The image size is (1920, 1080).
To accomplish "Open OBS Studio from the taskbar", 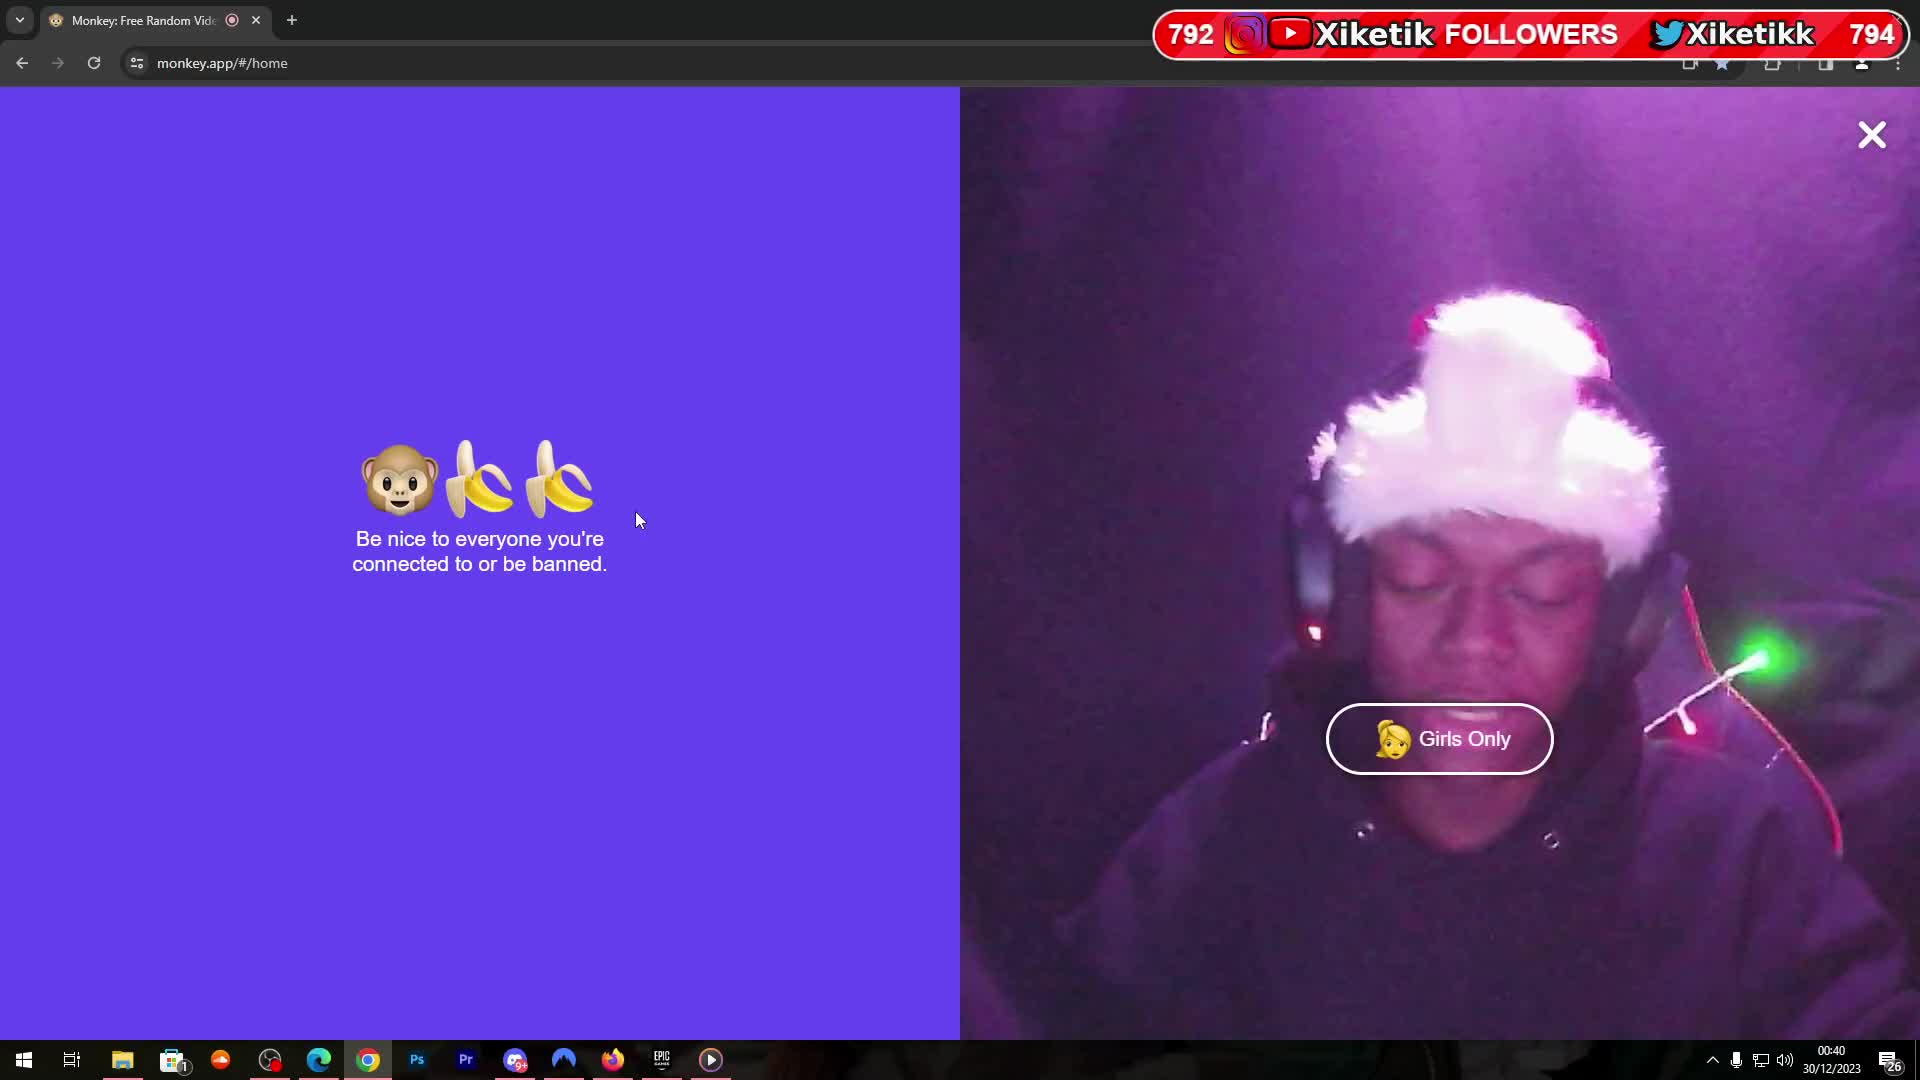I will 270,1060.
